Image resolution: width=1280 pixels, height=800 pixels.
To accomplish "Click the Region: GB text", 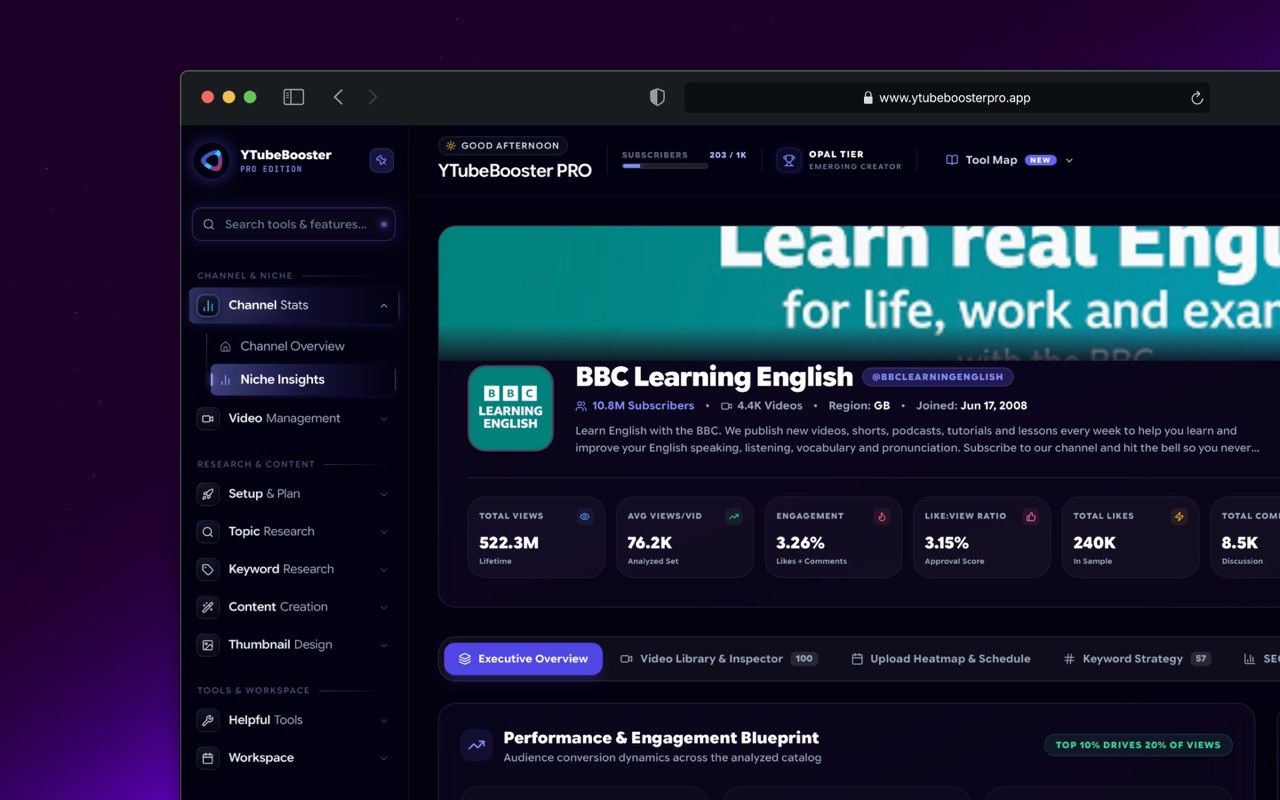I will 859,406.
